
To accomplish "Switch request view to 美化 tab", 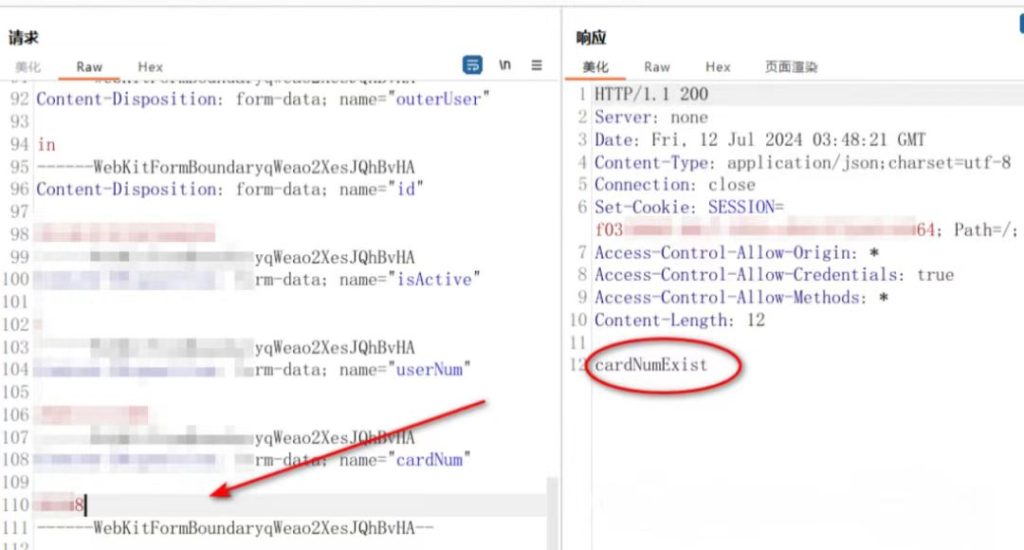I will tap(27, 67).
